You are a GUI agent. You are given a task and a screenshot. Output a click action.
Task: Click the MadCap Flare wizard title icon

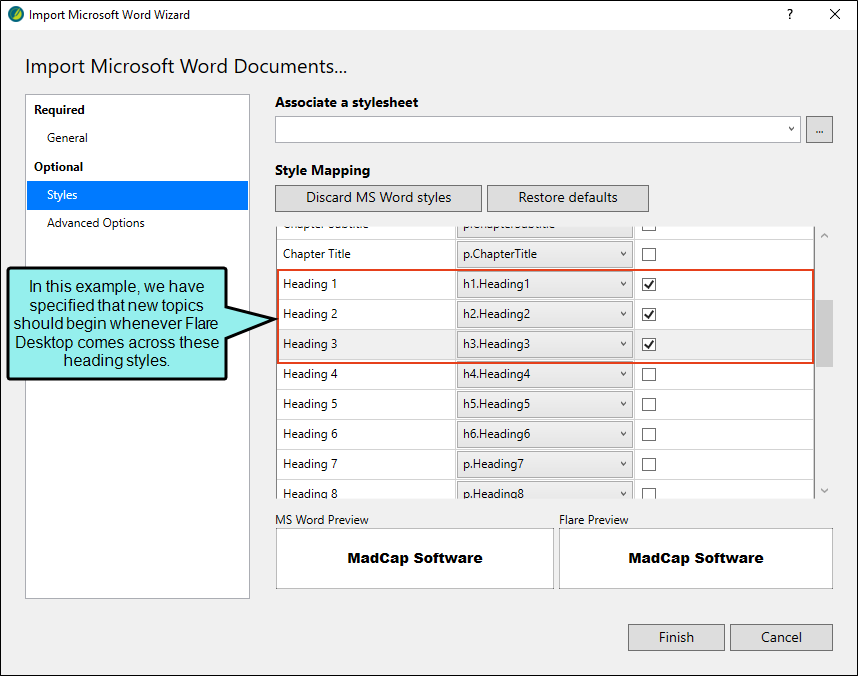coord(15,14)
